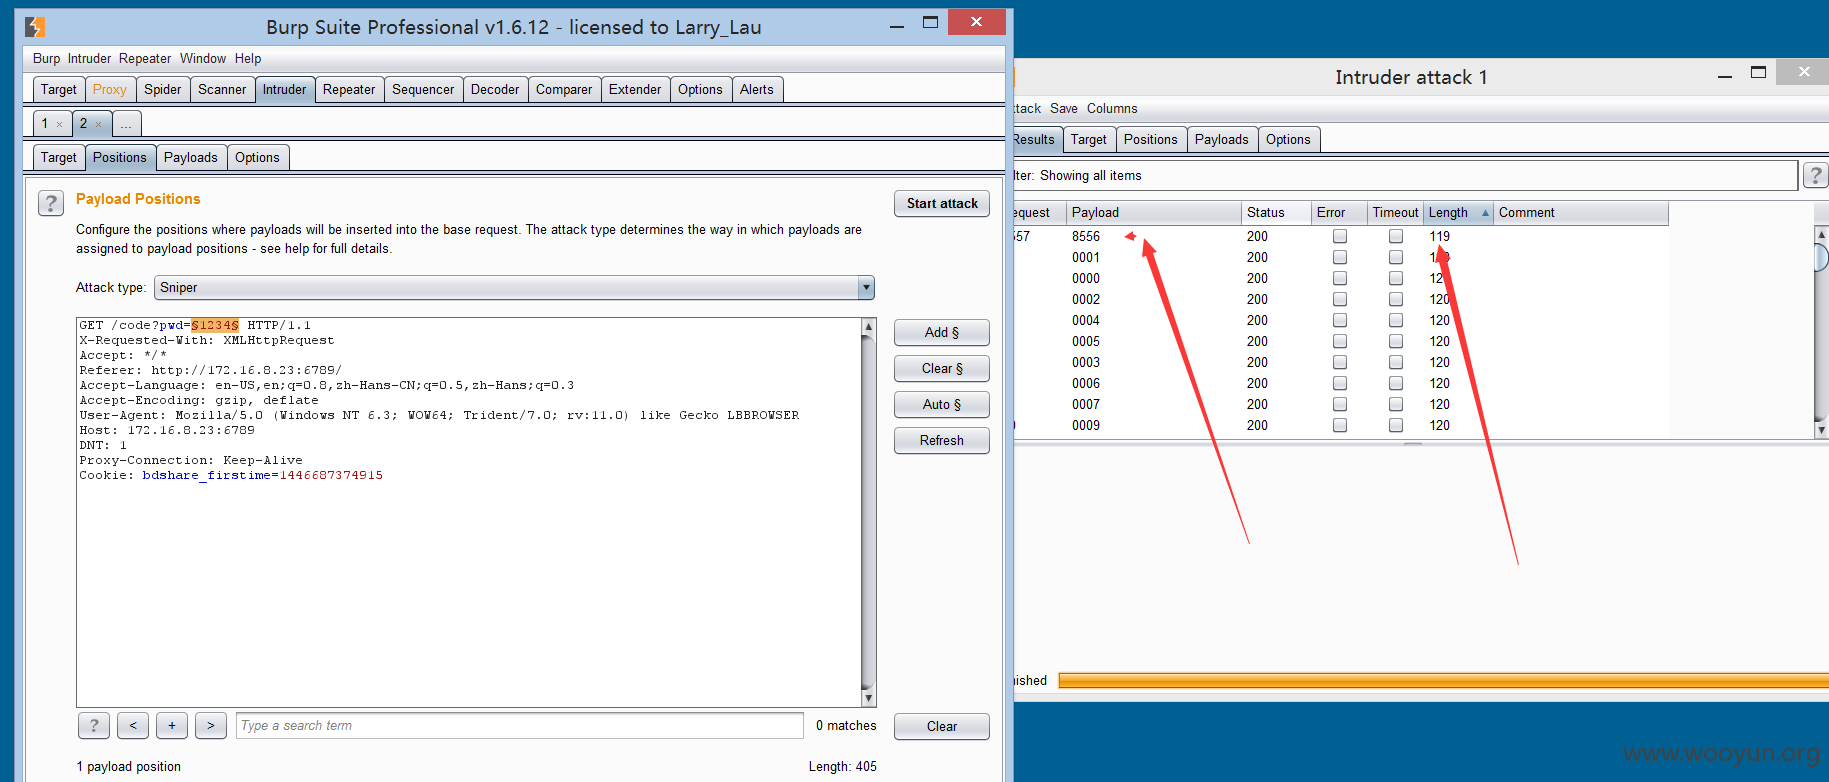Toggle Error checkbox for payload 0002
The image size is (1829, 782).
pyautogui.click(x=1340, y=300)
